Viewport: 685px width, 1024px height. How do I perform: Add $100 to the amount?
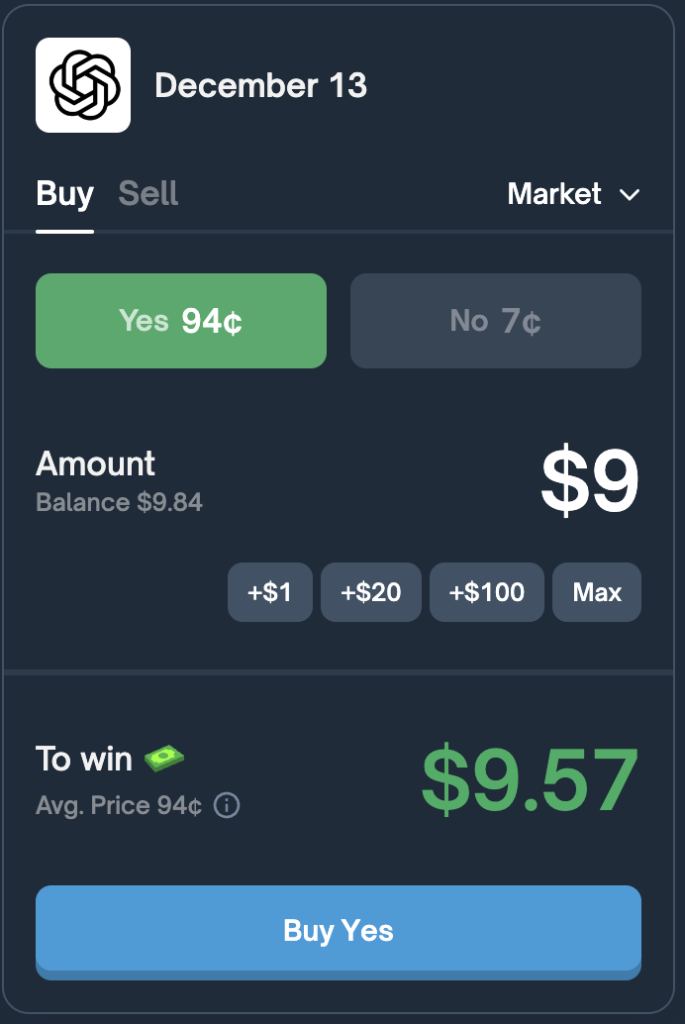486,592
